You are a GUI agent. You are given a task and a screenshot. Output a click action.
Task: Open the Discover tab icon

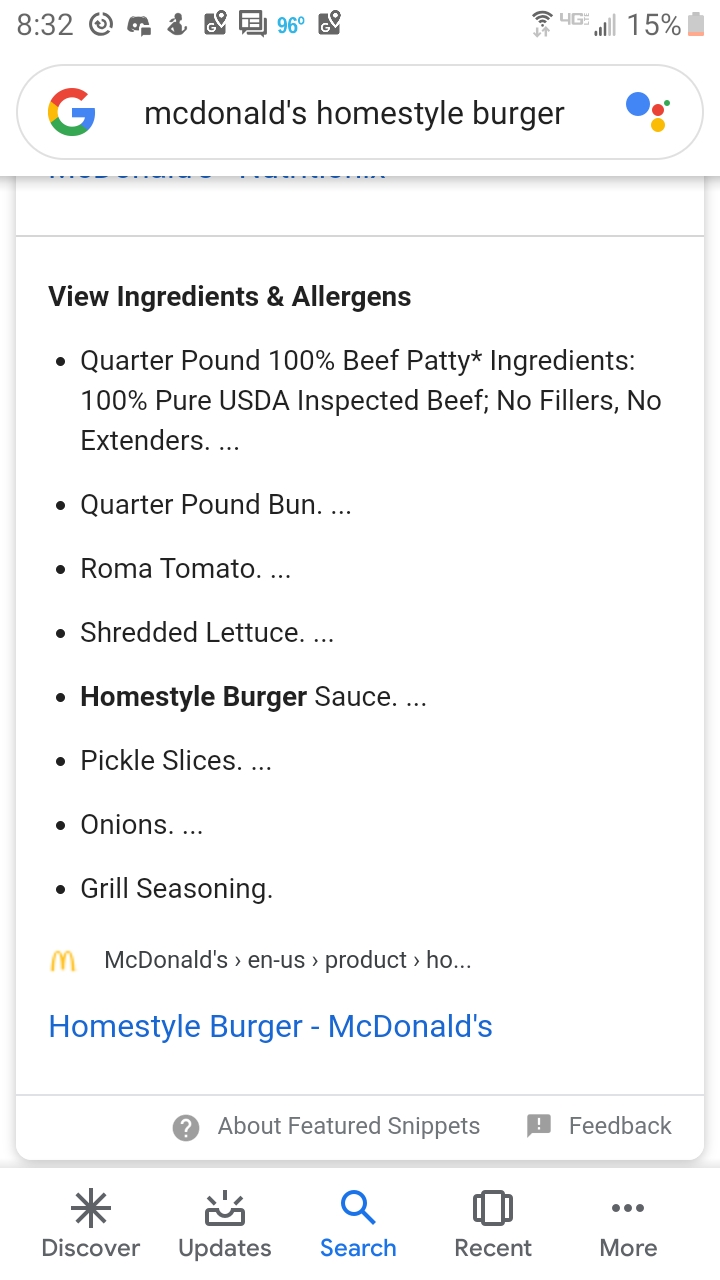point(91,1210)
